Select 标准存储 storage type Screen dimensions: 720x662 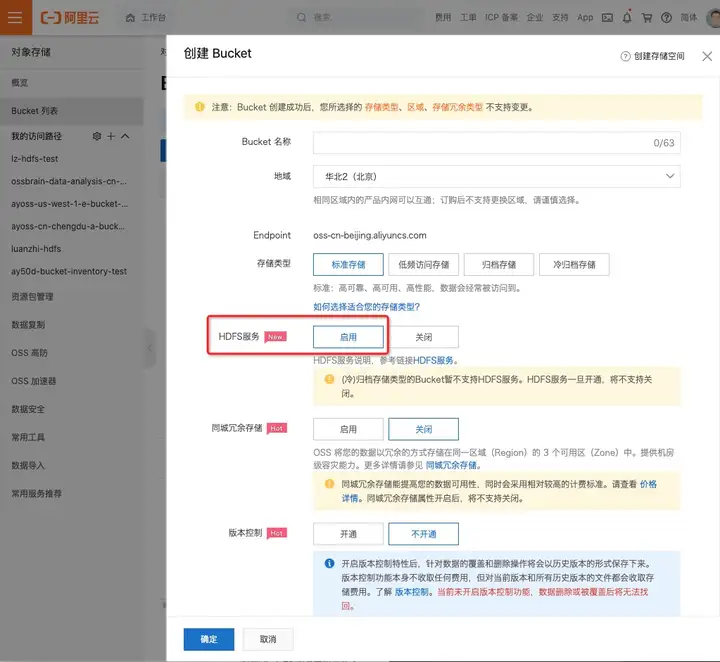point(348,264)
